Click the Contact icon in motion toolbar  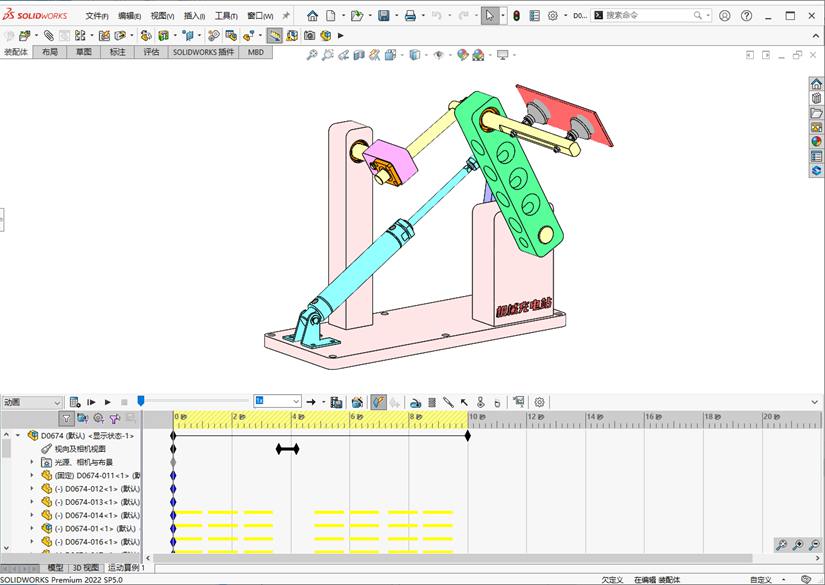click(480, 402)
